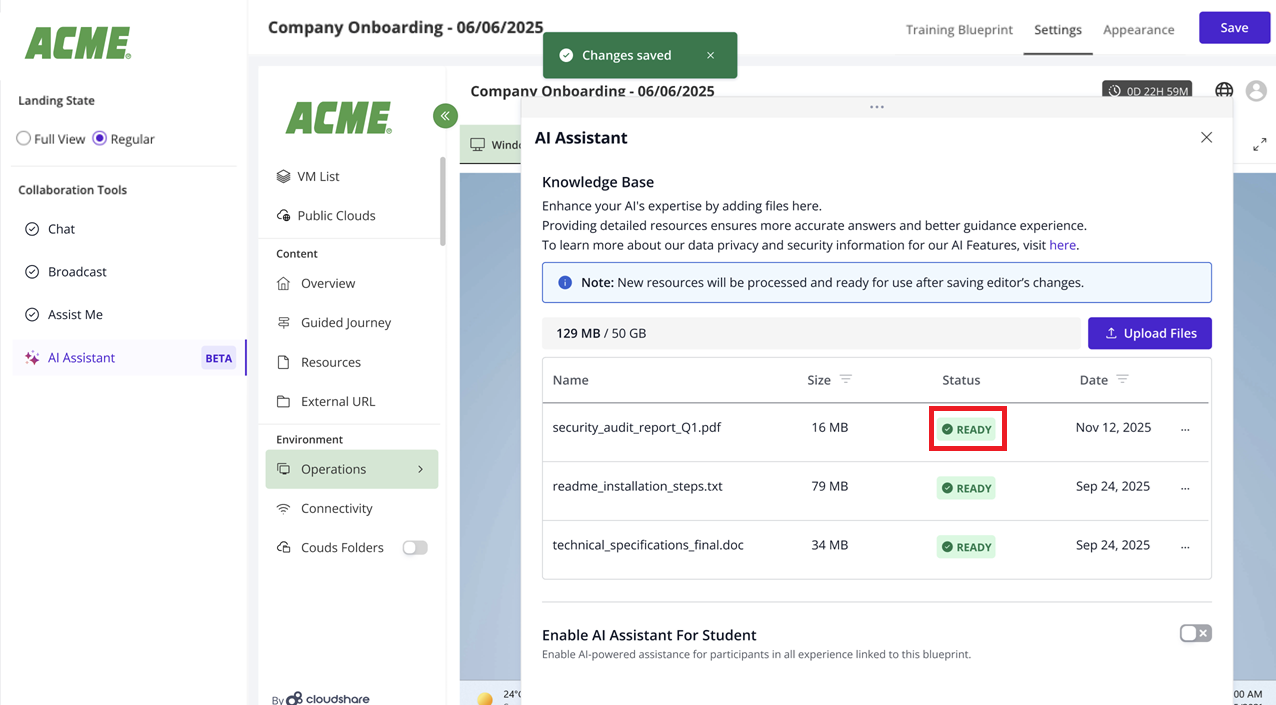Open the 'here' data privacy link
Image resolution: width=1276 pixels, height=705 pixels.
tap(1062, 245)
